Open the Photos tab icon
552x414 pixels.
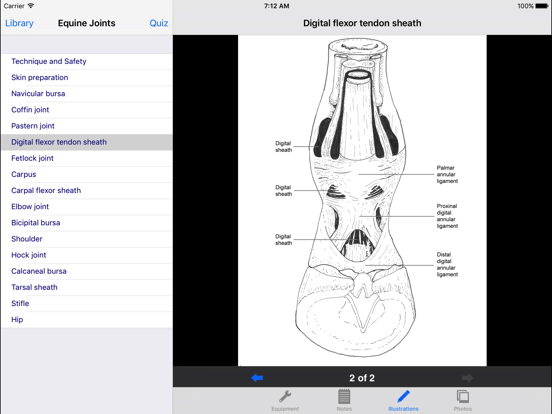(x=462, y=401)
